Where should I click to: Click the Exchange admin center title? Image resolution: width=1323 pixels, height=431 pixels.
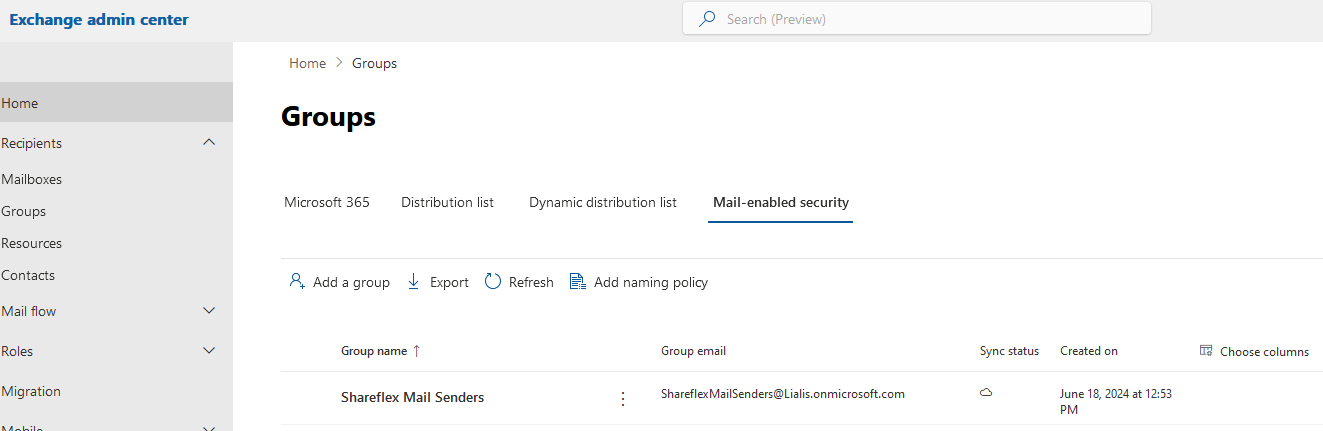[99, 19]
